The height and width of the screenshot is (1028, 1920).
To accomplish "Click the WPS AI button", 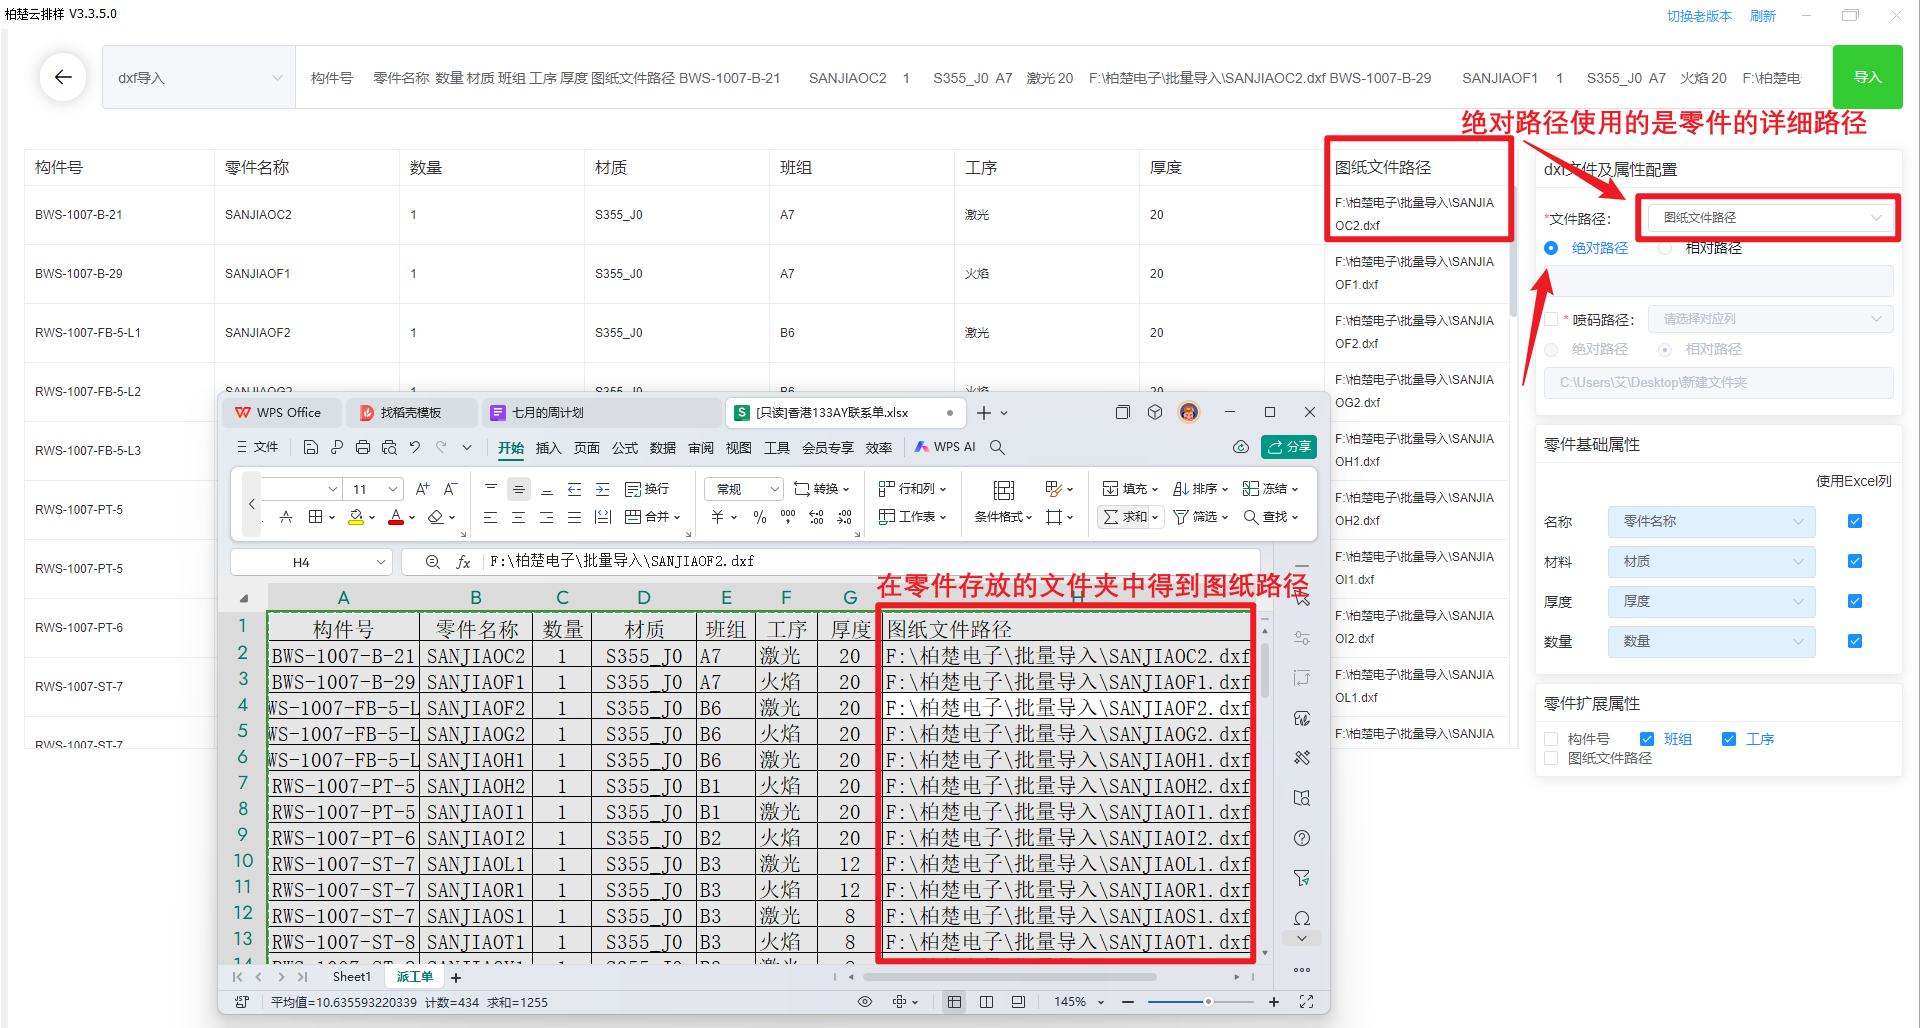I will [945, 447].
